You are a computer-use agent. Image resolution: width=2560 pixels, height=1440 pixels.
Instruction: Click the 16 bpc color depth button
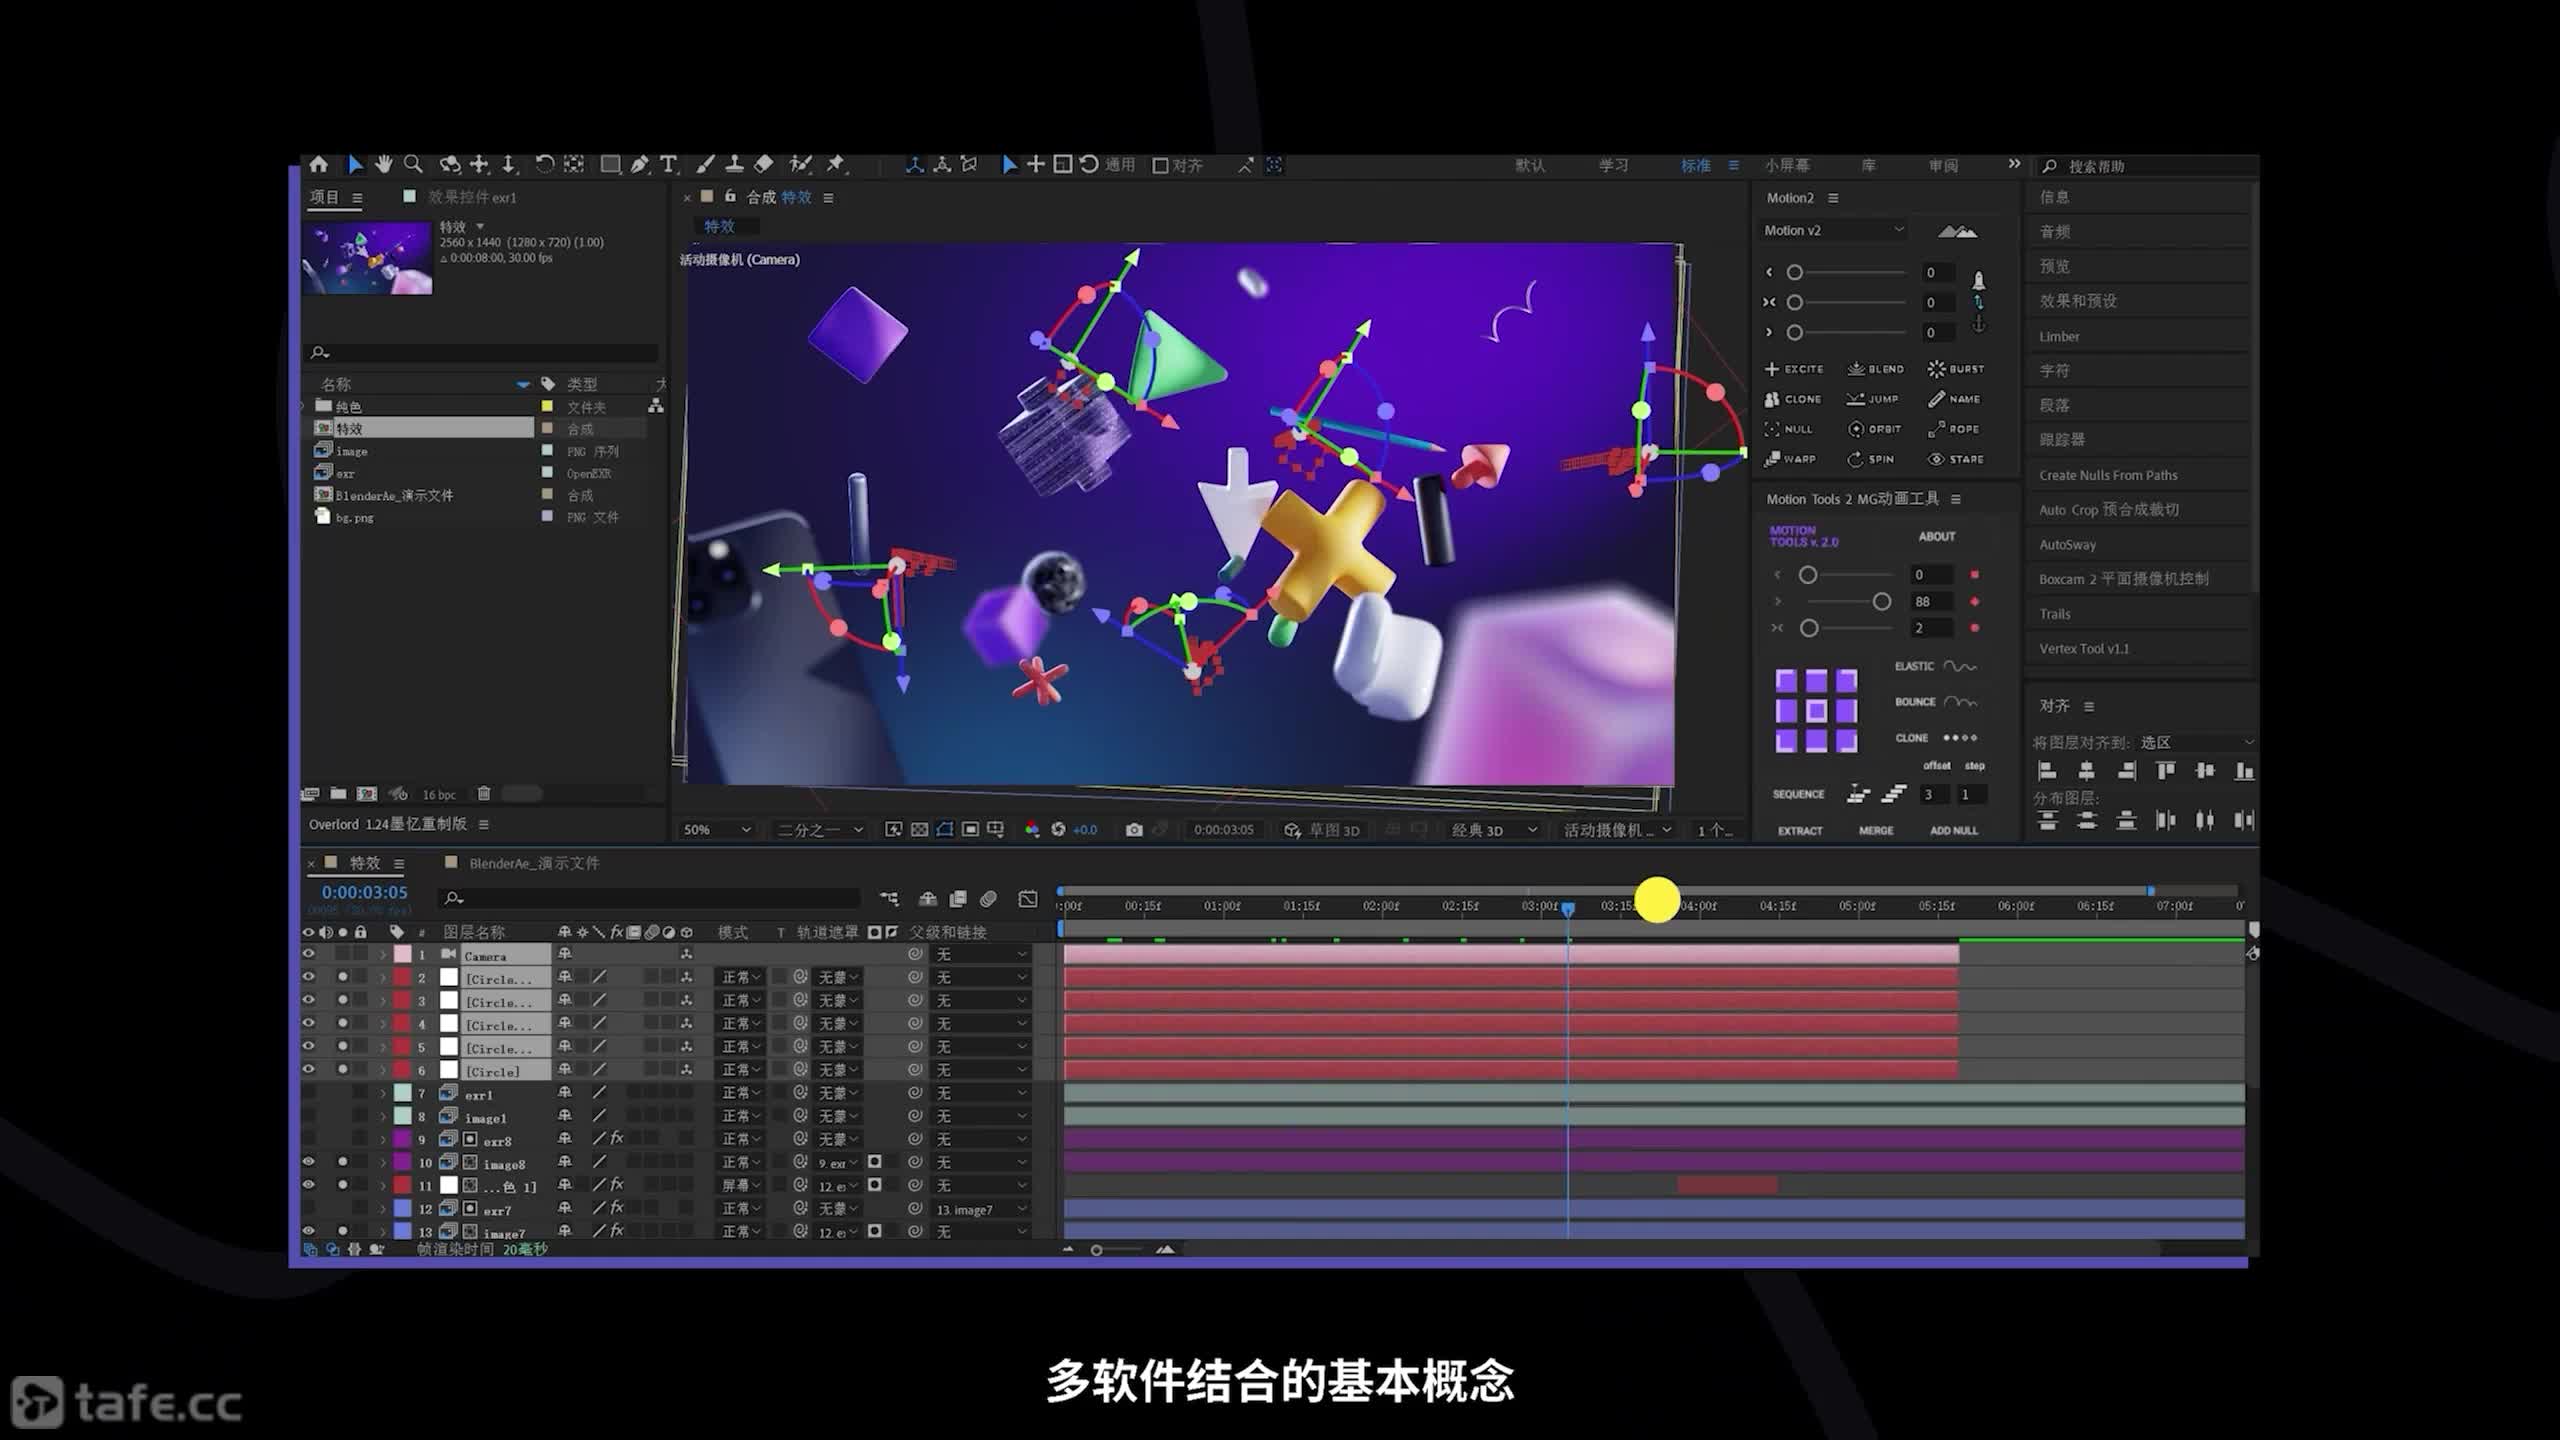click(439, 795)
